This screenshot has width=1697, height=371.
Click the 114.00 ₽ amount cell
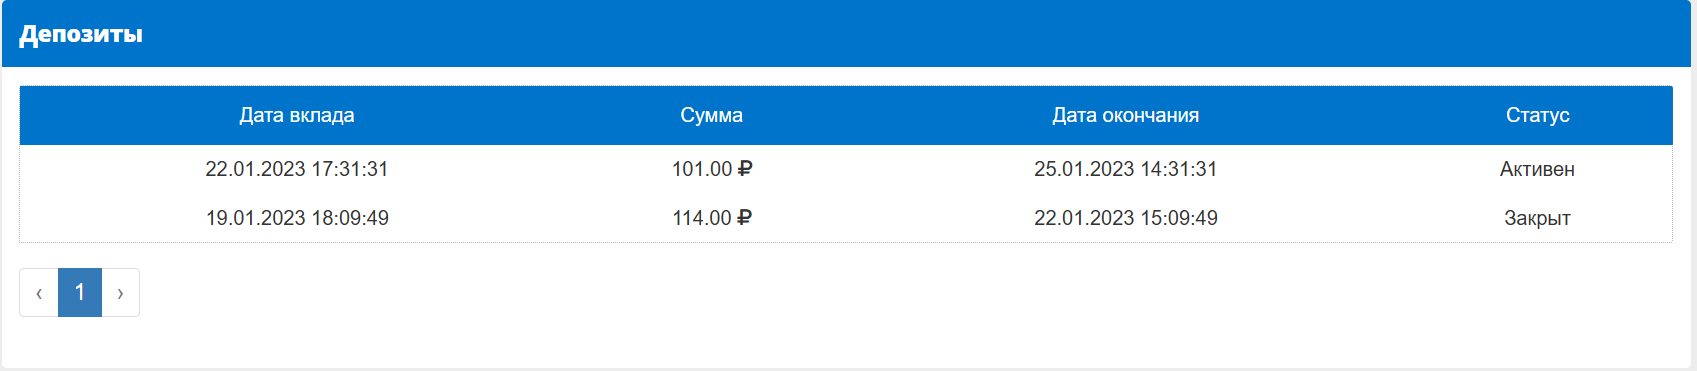tap(711, 218)
